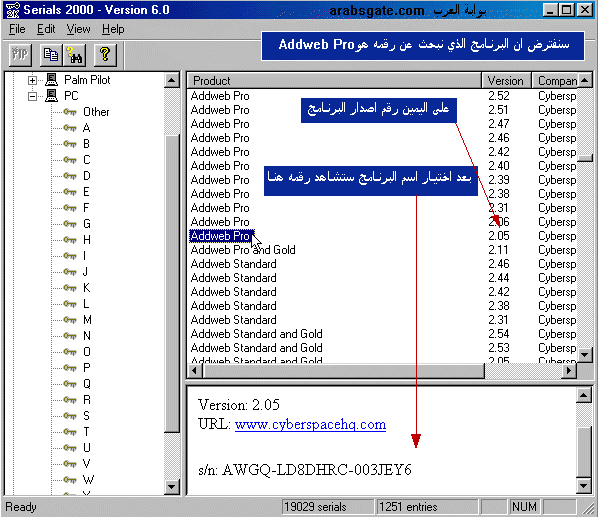Click the key icon beside letter M
Viewport: 598px width, 517px height.
[x=70, y=320]
